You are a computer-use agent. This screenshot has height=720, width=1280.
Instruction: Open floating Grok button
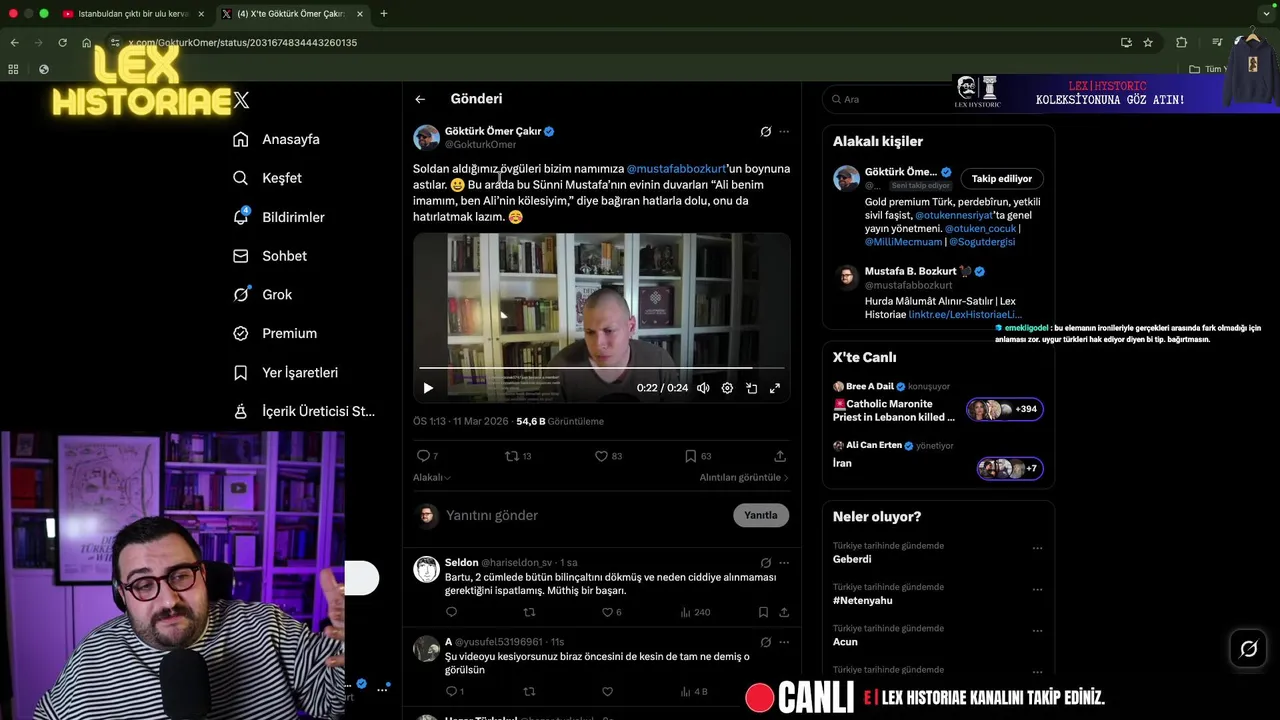pos(1249,649)
